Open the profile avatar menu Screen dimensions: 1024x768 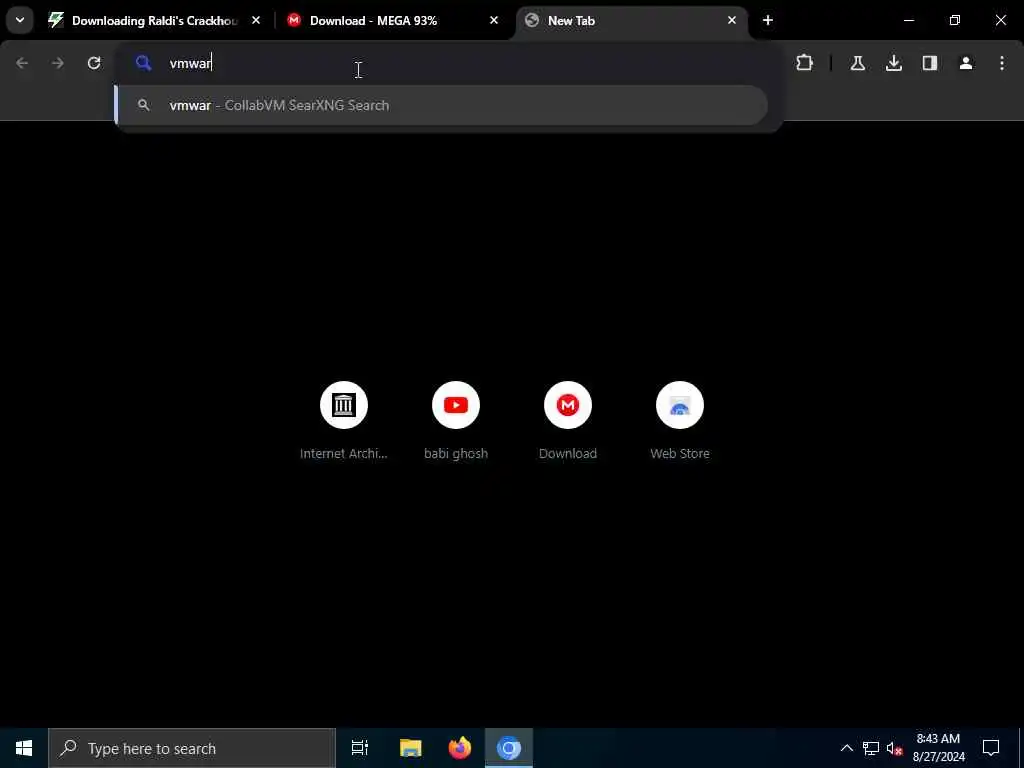[x=966, y=63]
